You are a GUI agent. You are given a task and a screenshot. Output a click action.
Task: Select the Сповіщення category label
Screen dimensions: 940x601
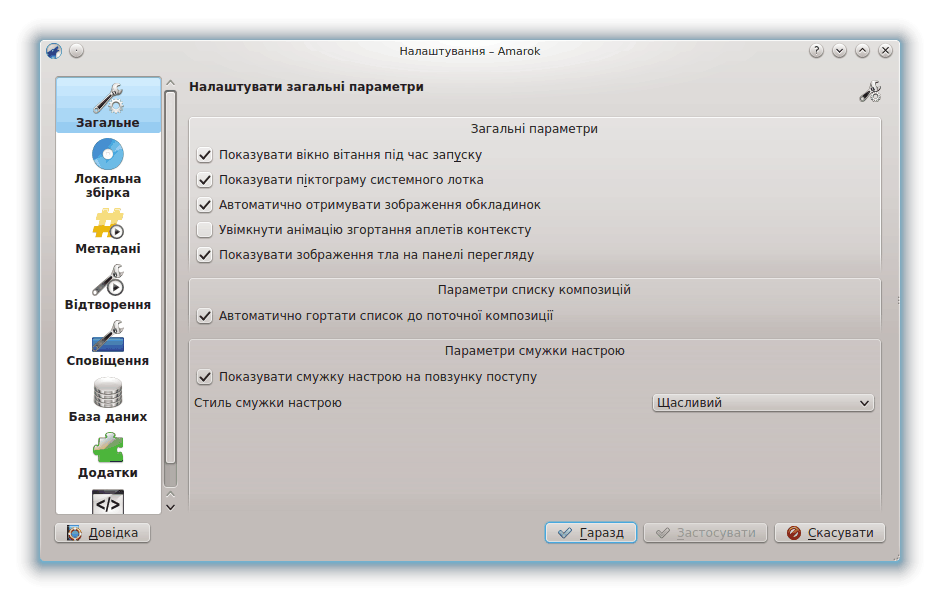pyautogui.click(x=108, y=361)
